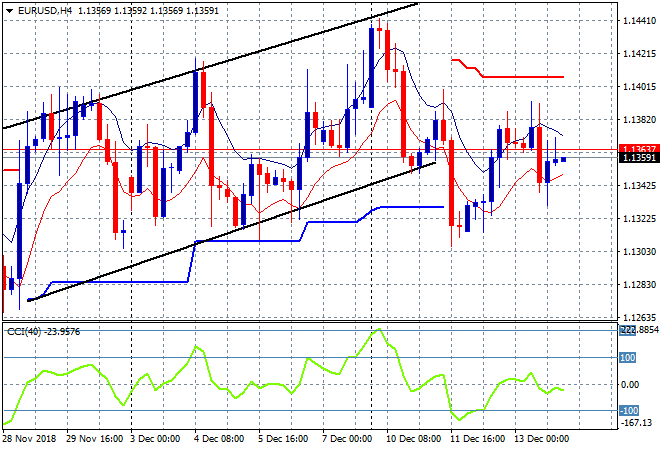This screenshot has height=450, width=660.
Task: Click the 28 Nov 2018 date label
Action: coord(29,439)
